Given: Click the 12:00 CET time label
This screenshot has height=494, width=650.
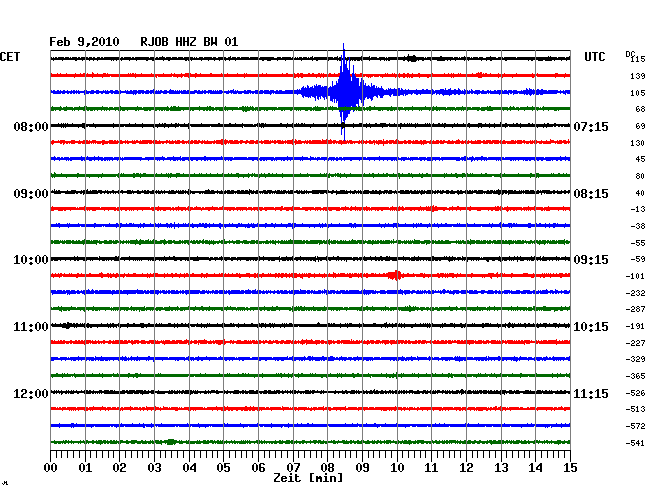Looking at the screenshot, I should click(31, 393).
